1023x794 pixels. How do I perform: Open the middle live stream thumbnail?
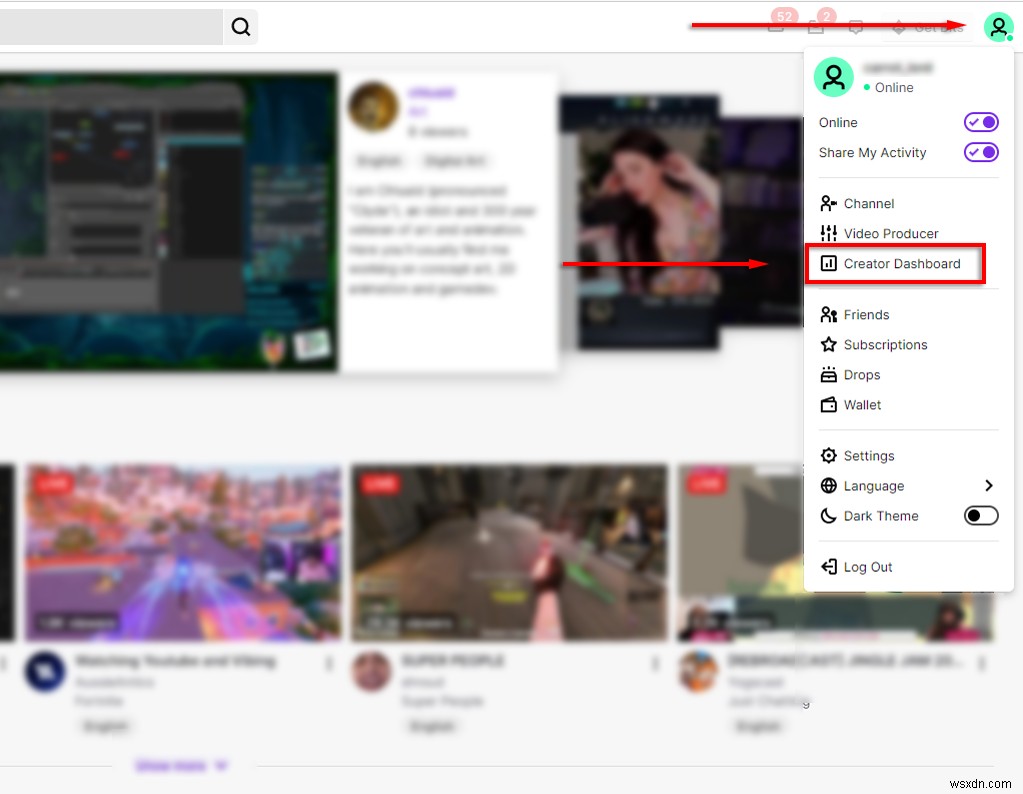click(510, 552)
